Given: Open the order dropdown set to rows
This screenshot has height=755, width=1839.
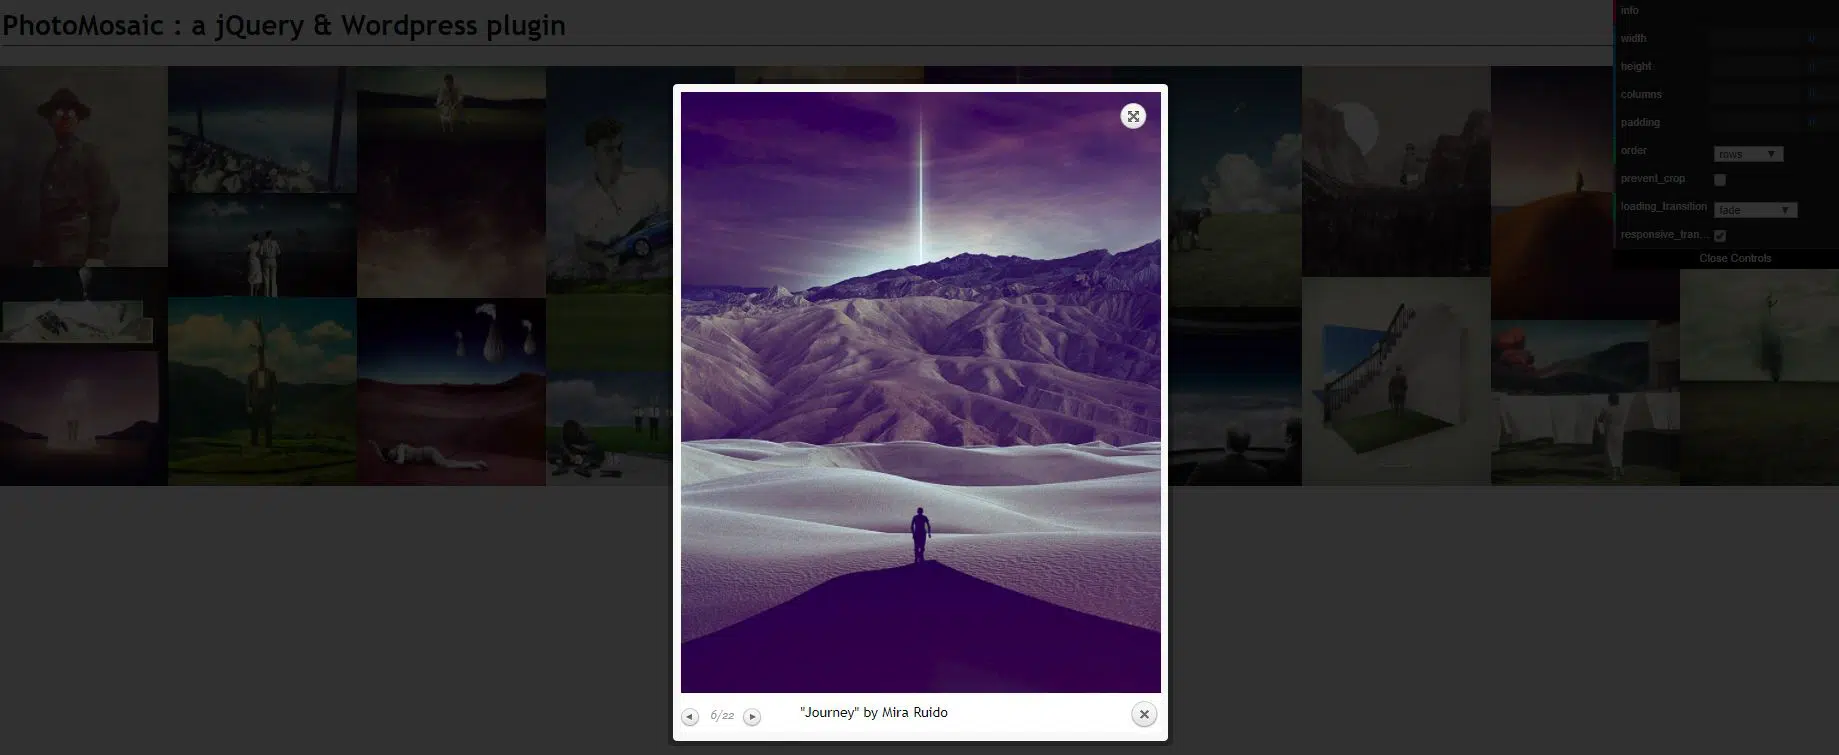Looking at the screenshot, I should 1747,154.
